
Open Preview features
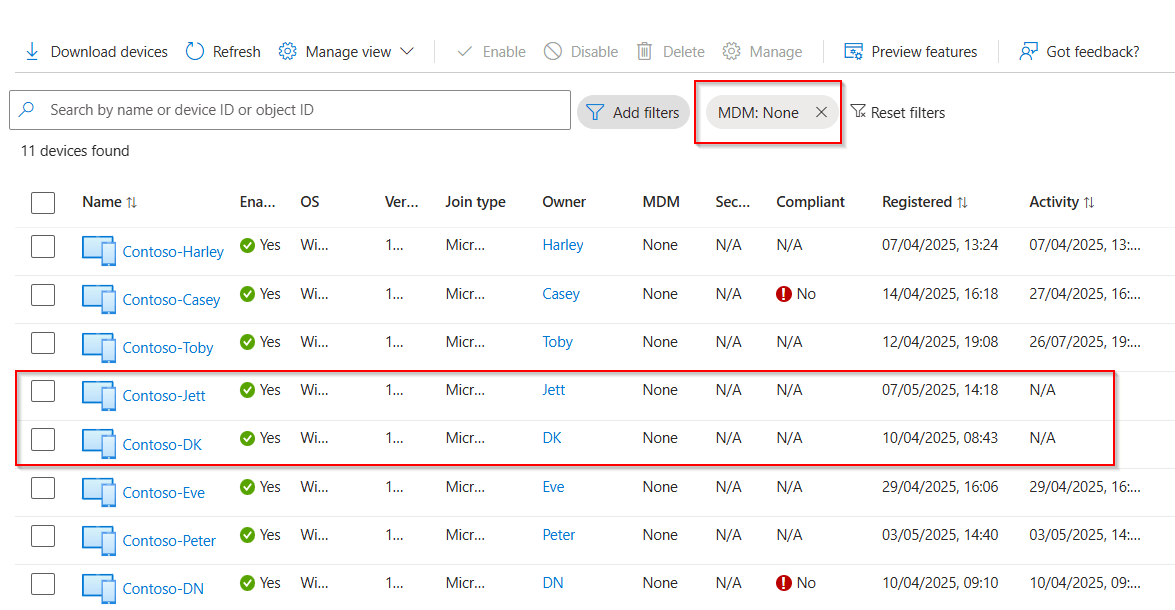[910, 51]
